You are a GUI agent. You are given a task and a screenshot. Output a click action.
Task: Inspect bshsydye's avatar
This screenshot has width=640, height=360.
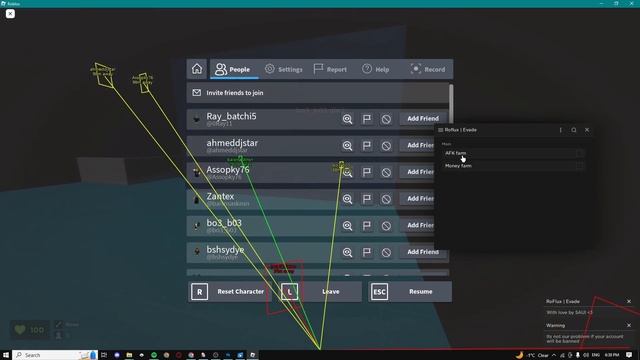pyautogui.click(x=347, y=252)
